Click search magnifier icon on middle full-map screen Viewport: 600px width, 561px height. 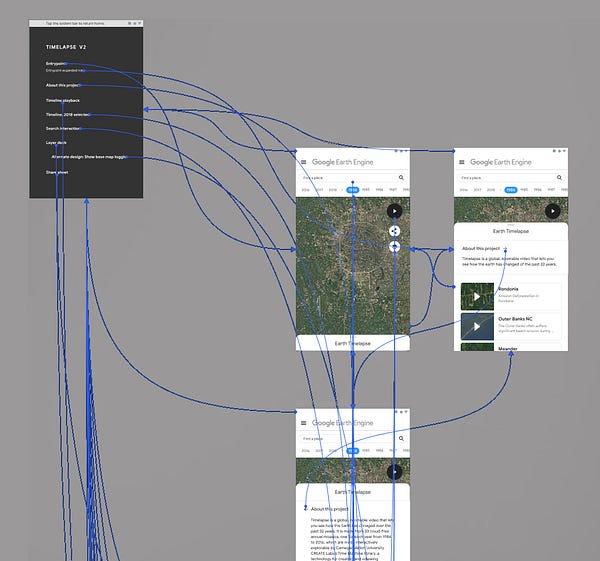(x=401, y=178)
